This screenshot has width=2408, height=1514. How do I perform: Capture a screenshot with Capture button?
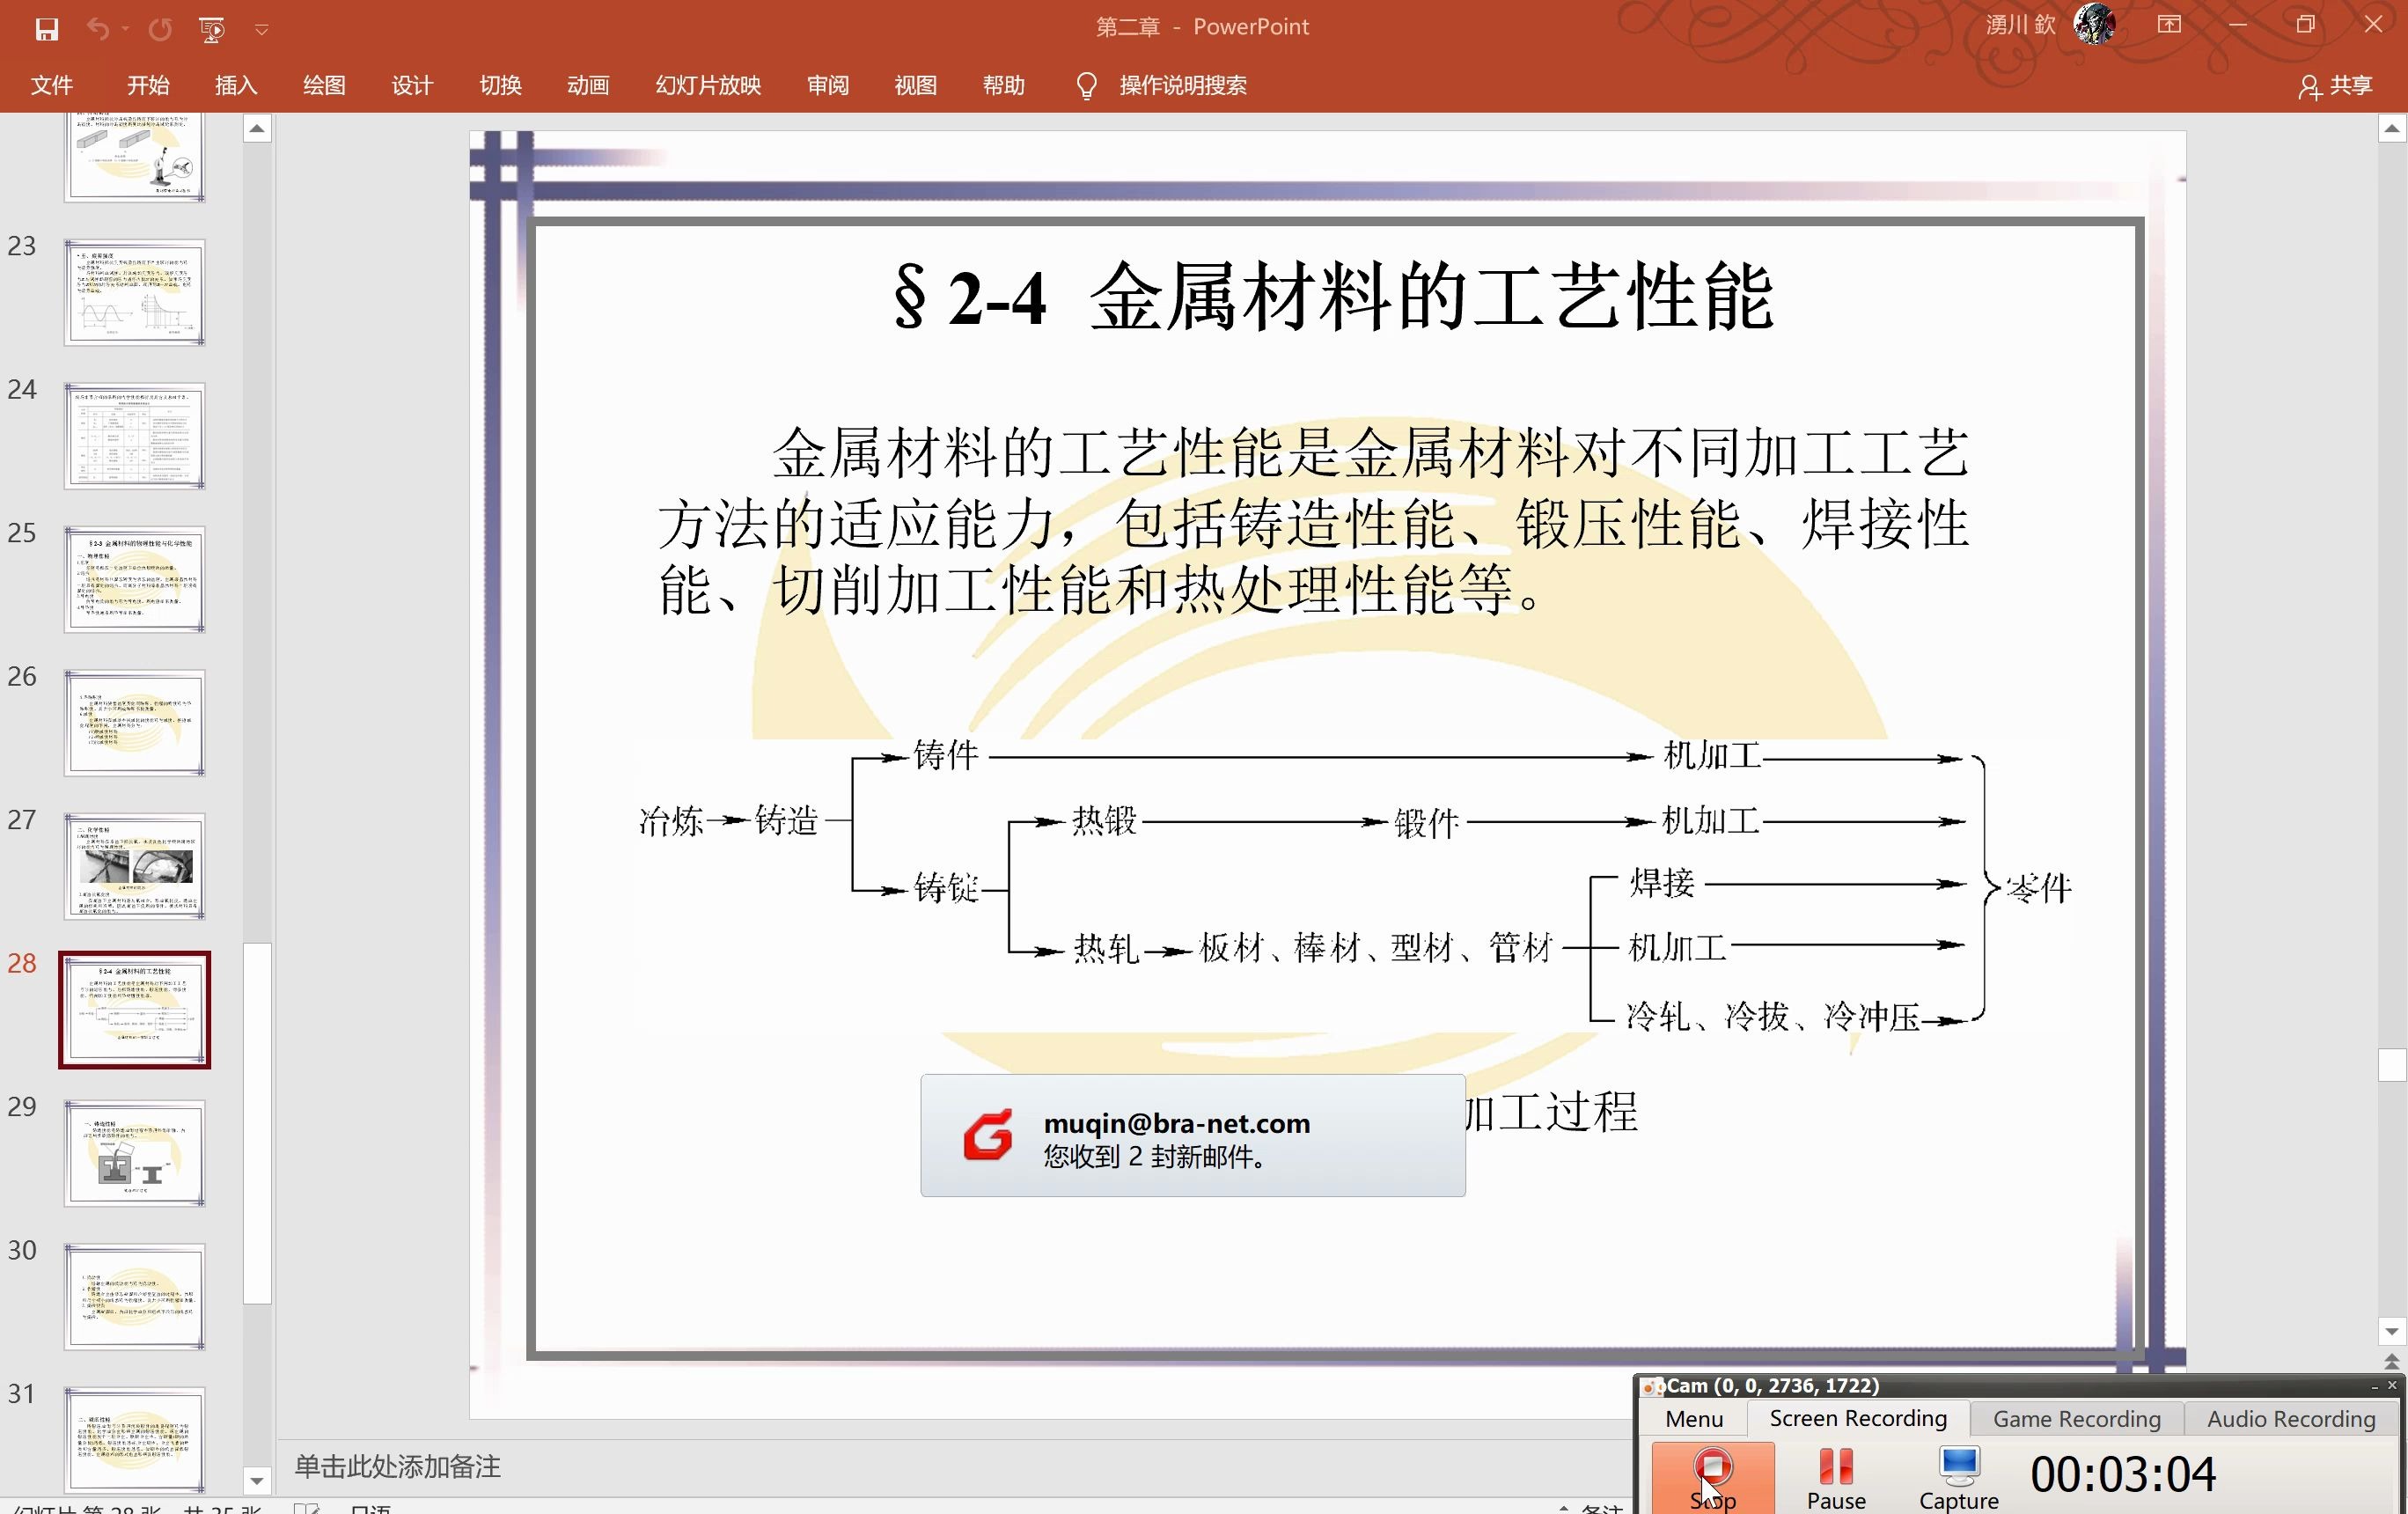click(1958, 1477)
